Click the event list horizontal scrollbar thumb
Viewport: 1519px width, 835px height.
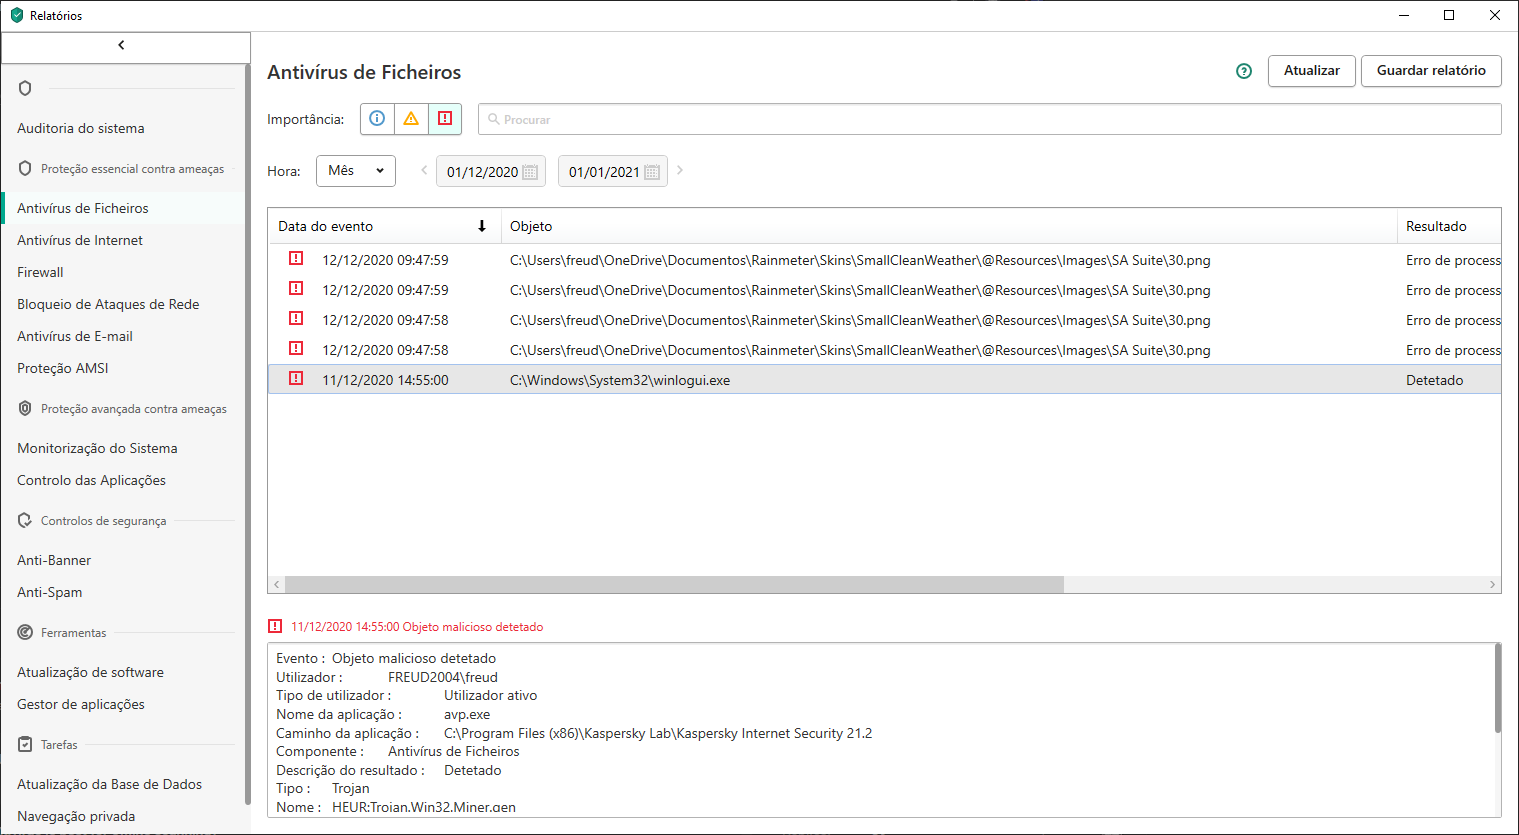pos(675,585)
